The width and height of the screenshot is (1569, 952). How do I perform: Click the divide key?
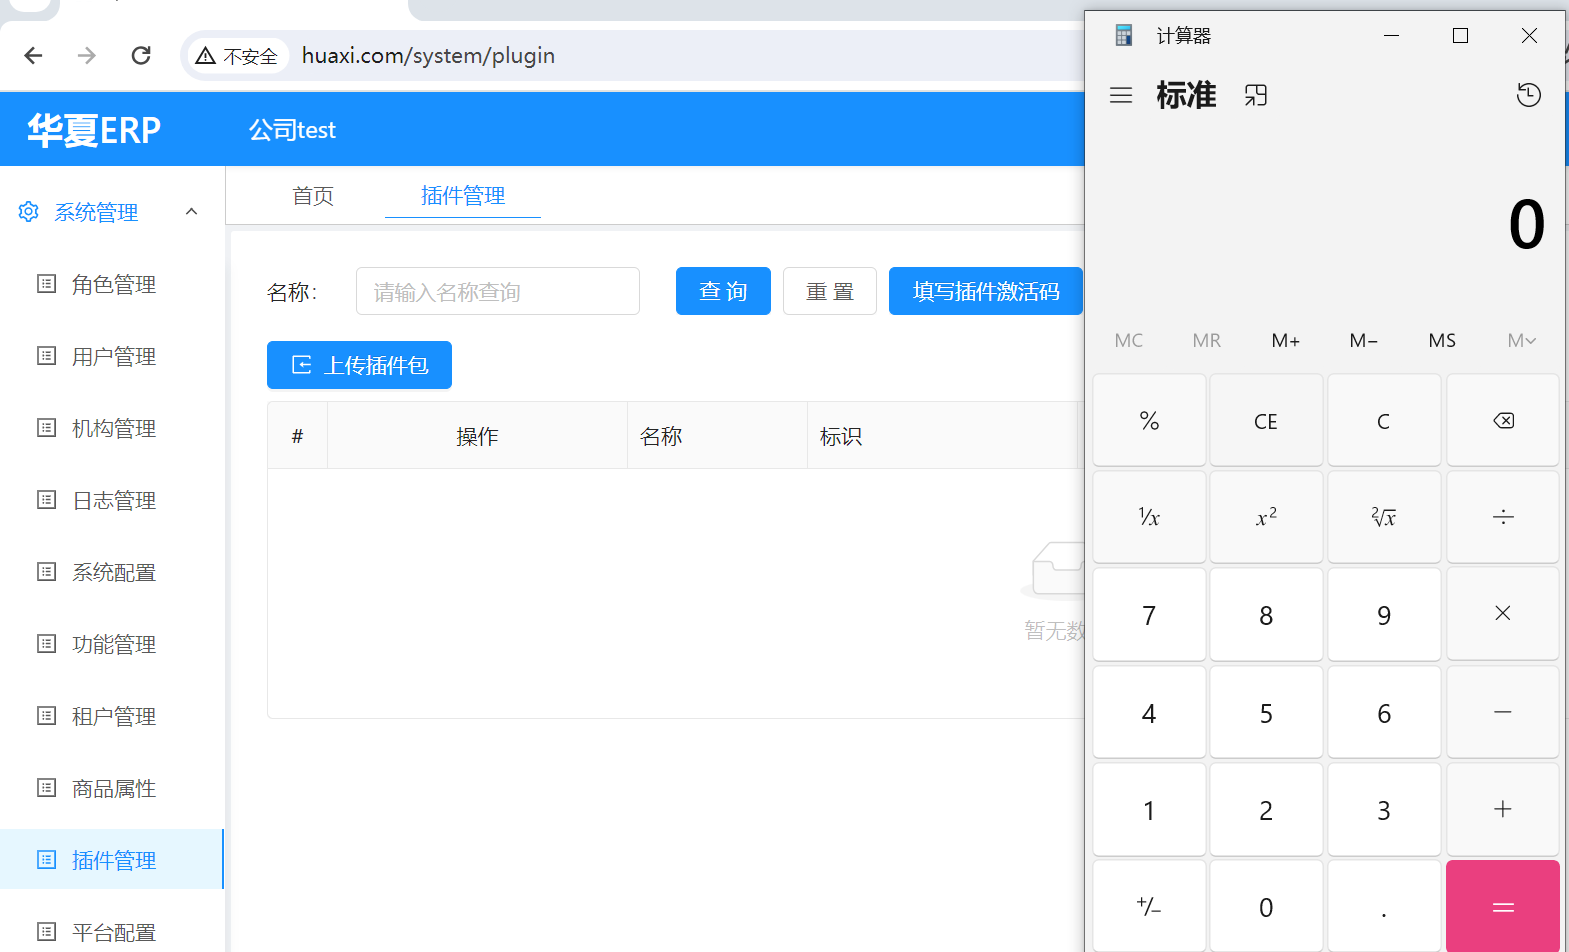coord(1503,517)
